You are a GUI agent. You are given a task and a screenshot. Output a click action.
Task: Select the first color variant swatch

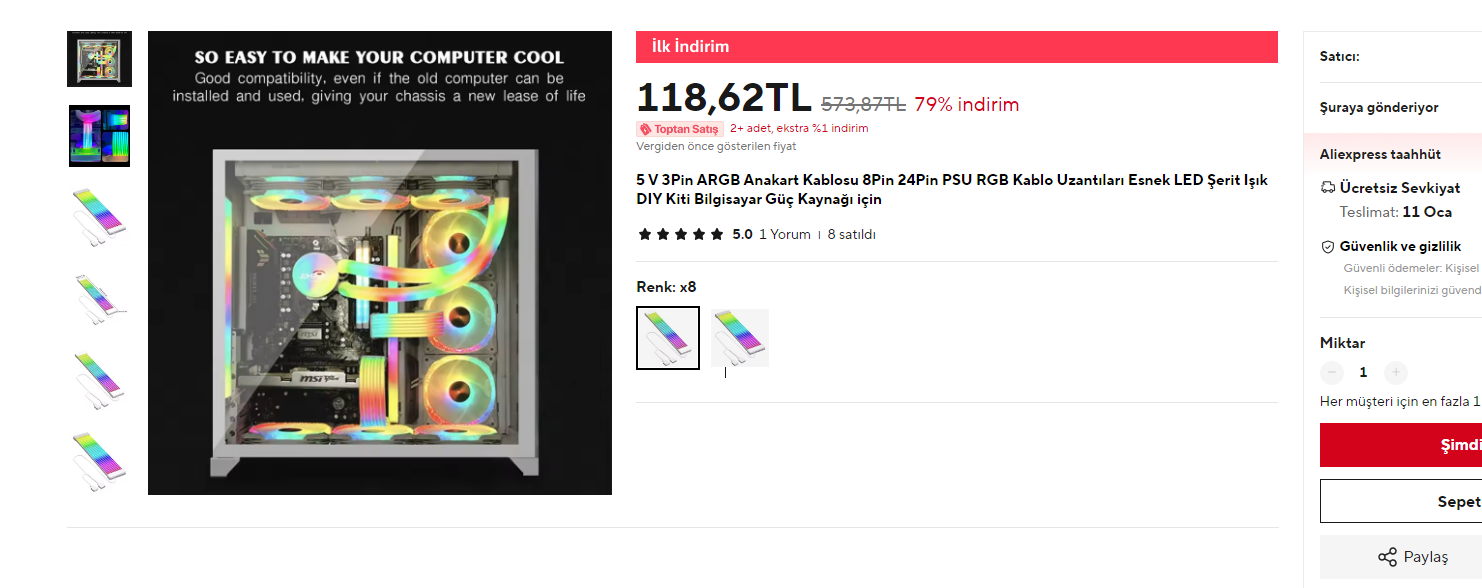coord(668,338)
